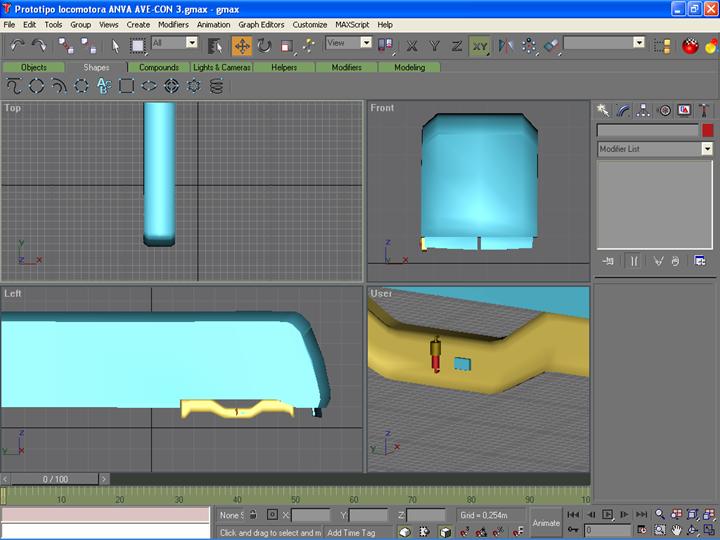Toggle the selection lock padlock
The image size is (720, 540).
[253, 515]
